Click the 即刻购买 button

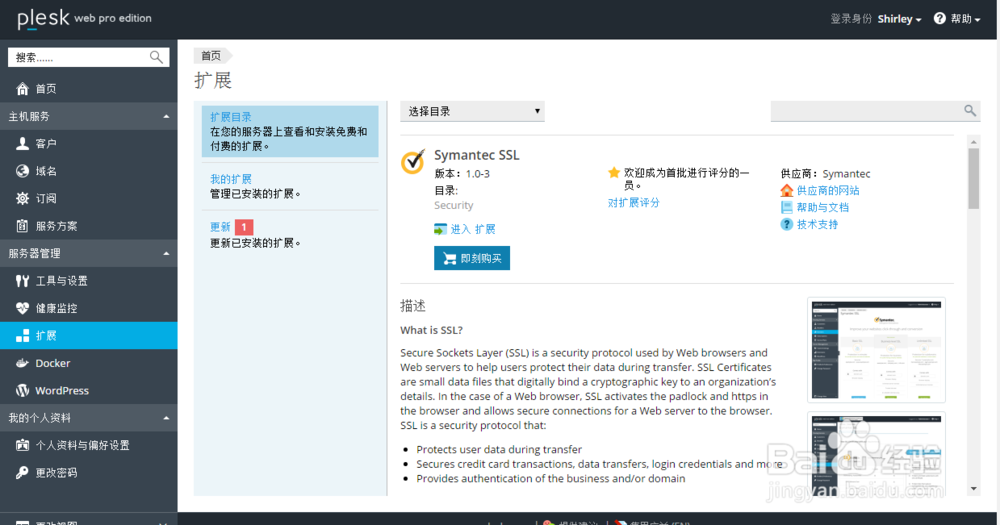click(472, 258)
